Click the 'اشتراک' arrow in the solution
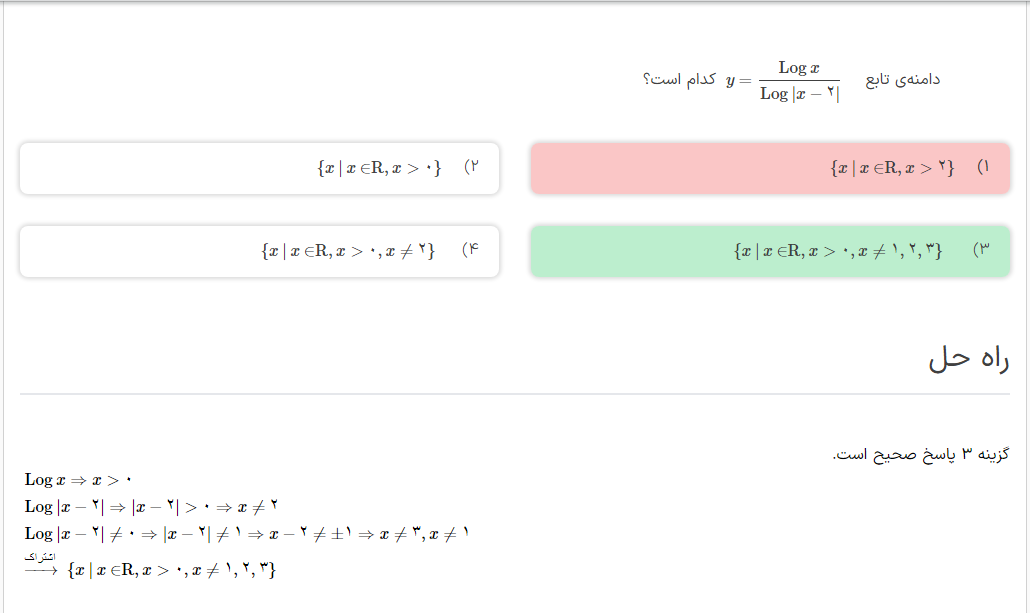Screen dimensions: 1030x613 tap(40, 563)
